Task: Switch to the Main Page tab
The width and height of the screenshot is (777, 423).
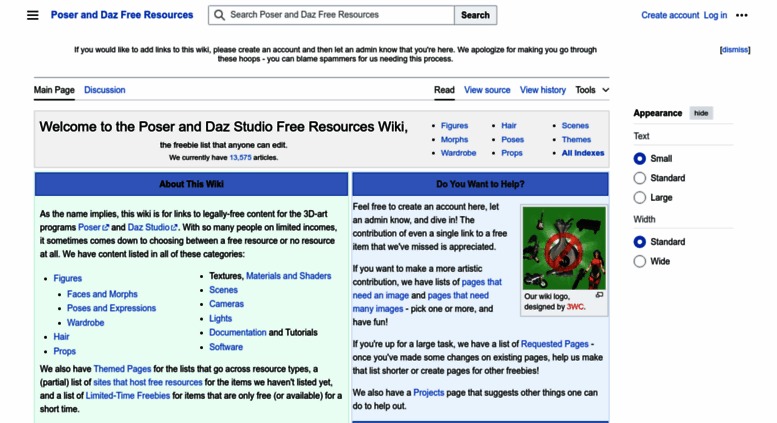Action: [x=54, y=90]
